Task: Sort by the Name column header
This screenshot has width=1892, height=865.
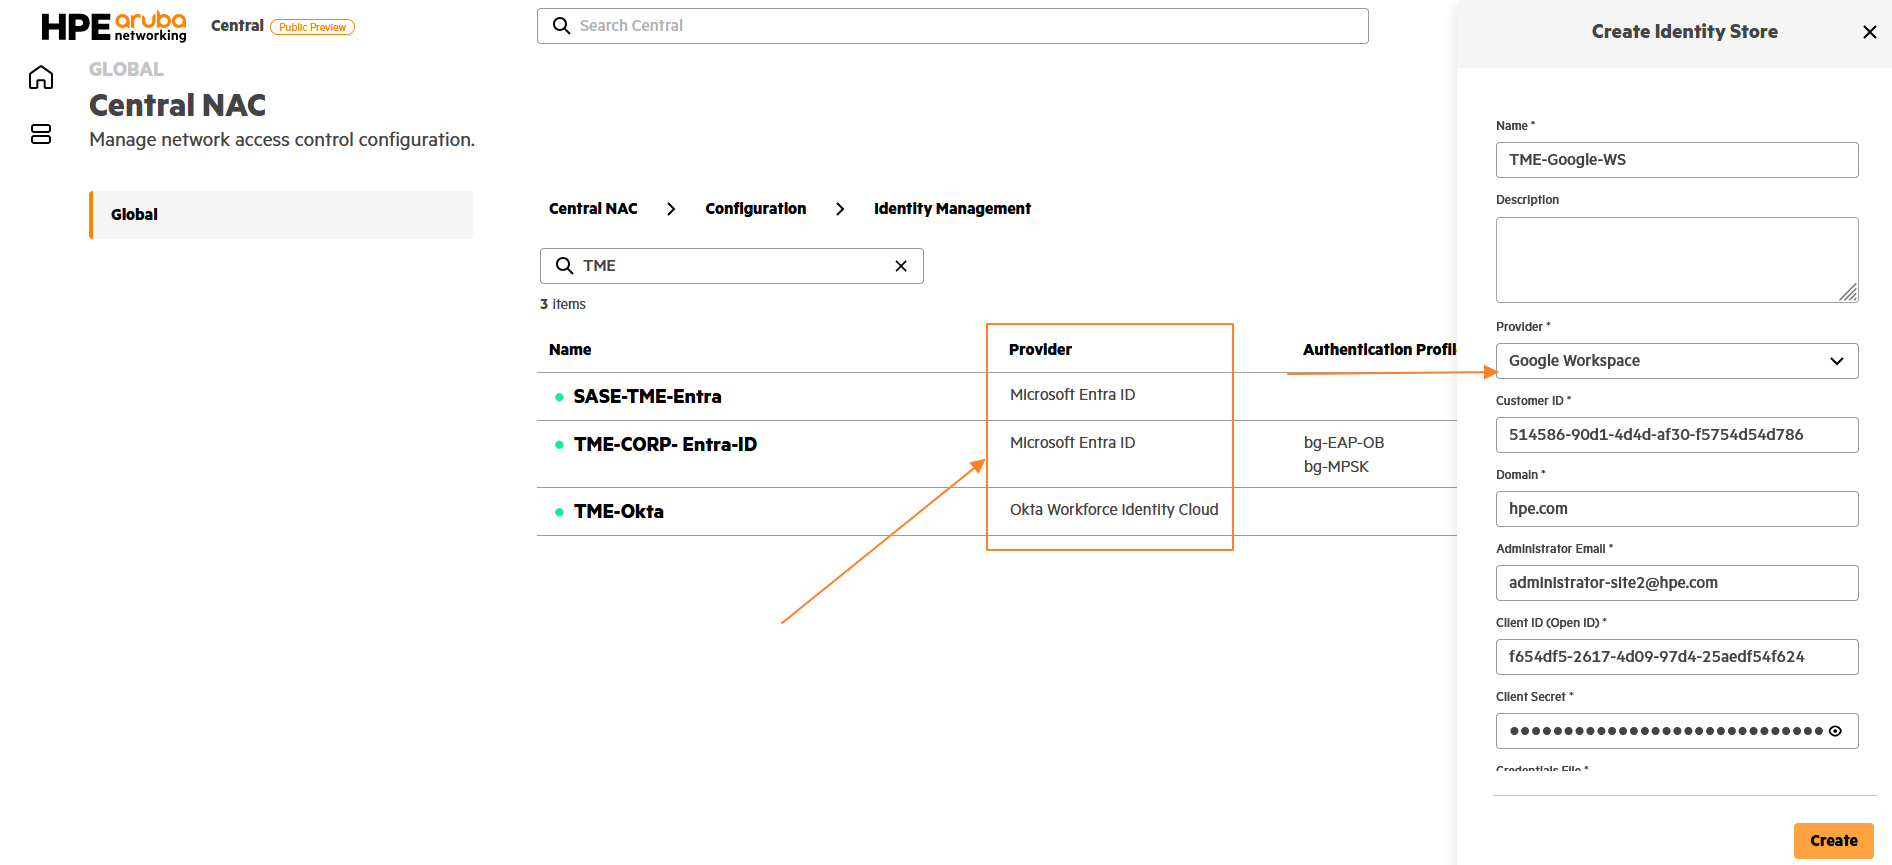Action: click(570, 350)
